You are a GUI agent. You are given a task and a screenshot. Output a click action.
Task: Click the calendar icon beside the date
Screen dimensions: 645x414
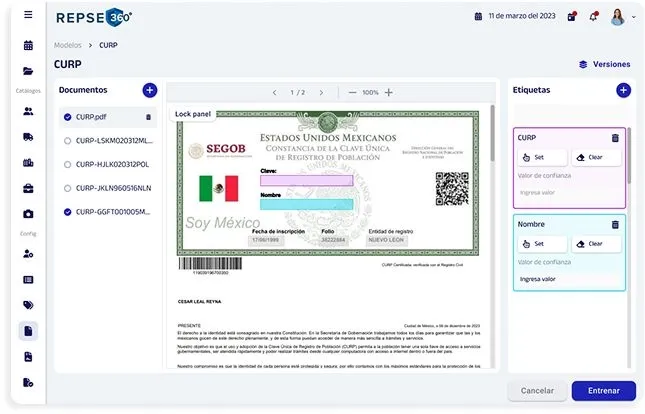coord(478,16)
